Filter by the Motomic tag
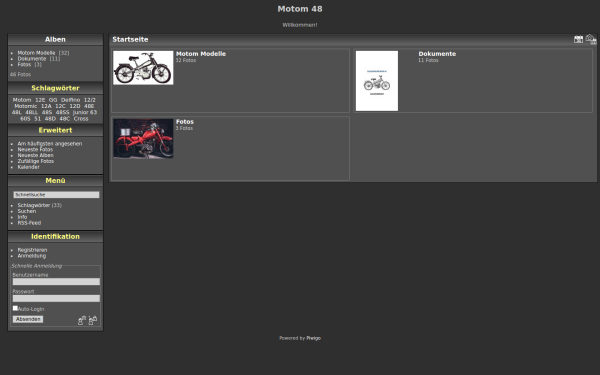The height and width of the screenshot is (375, 600). tap(26, 106)
